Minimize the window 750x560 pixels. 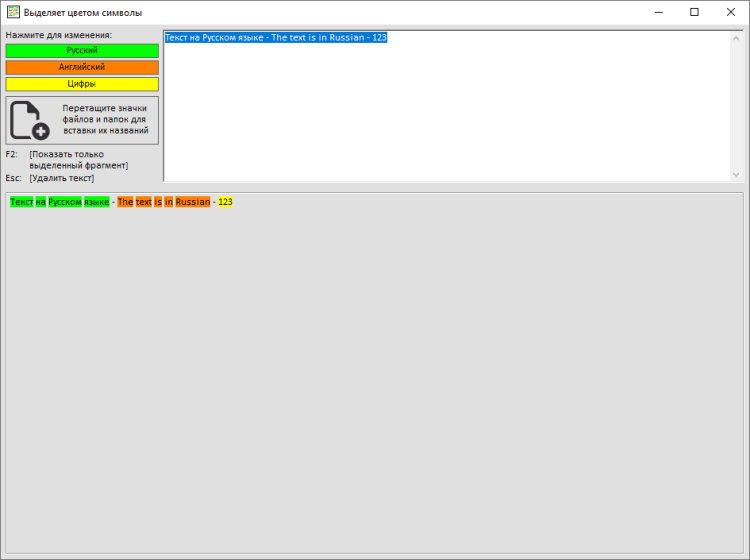pos(659,12)
